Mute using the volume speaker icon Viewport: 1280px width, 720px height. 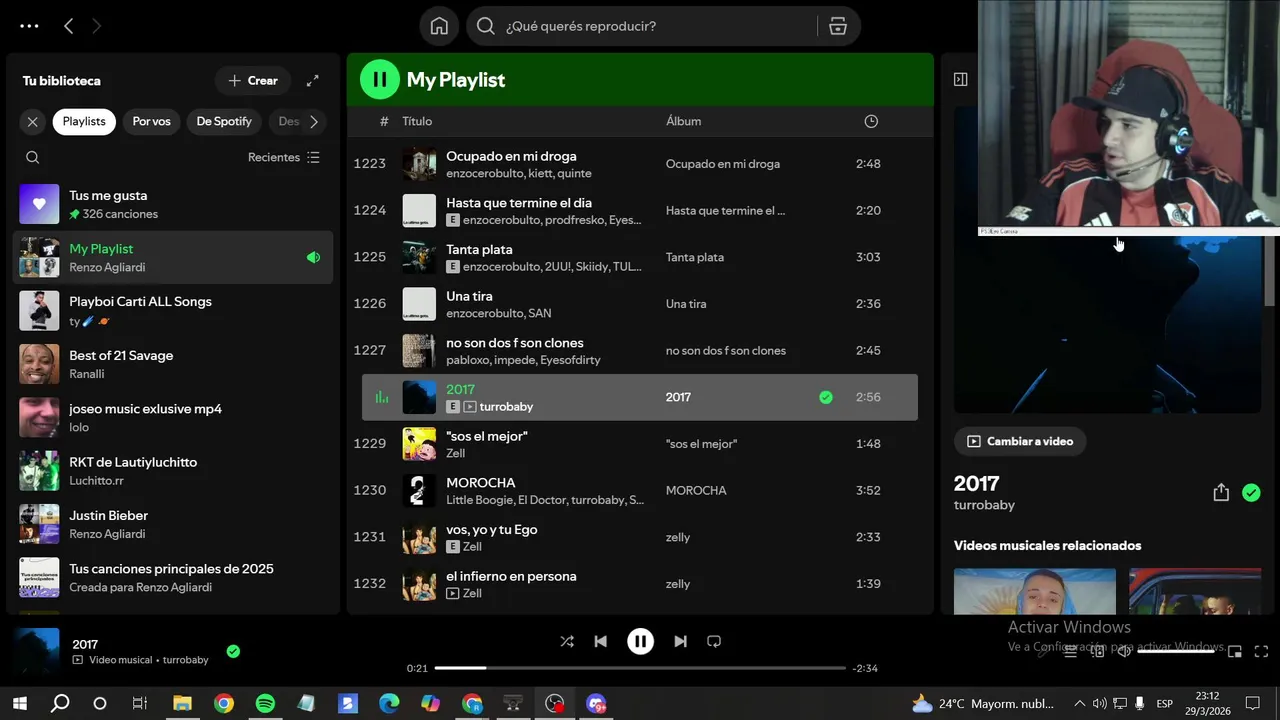1124,651
